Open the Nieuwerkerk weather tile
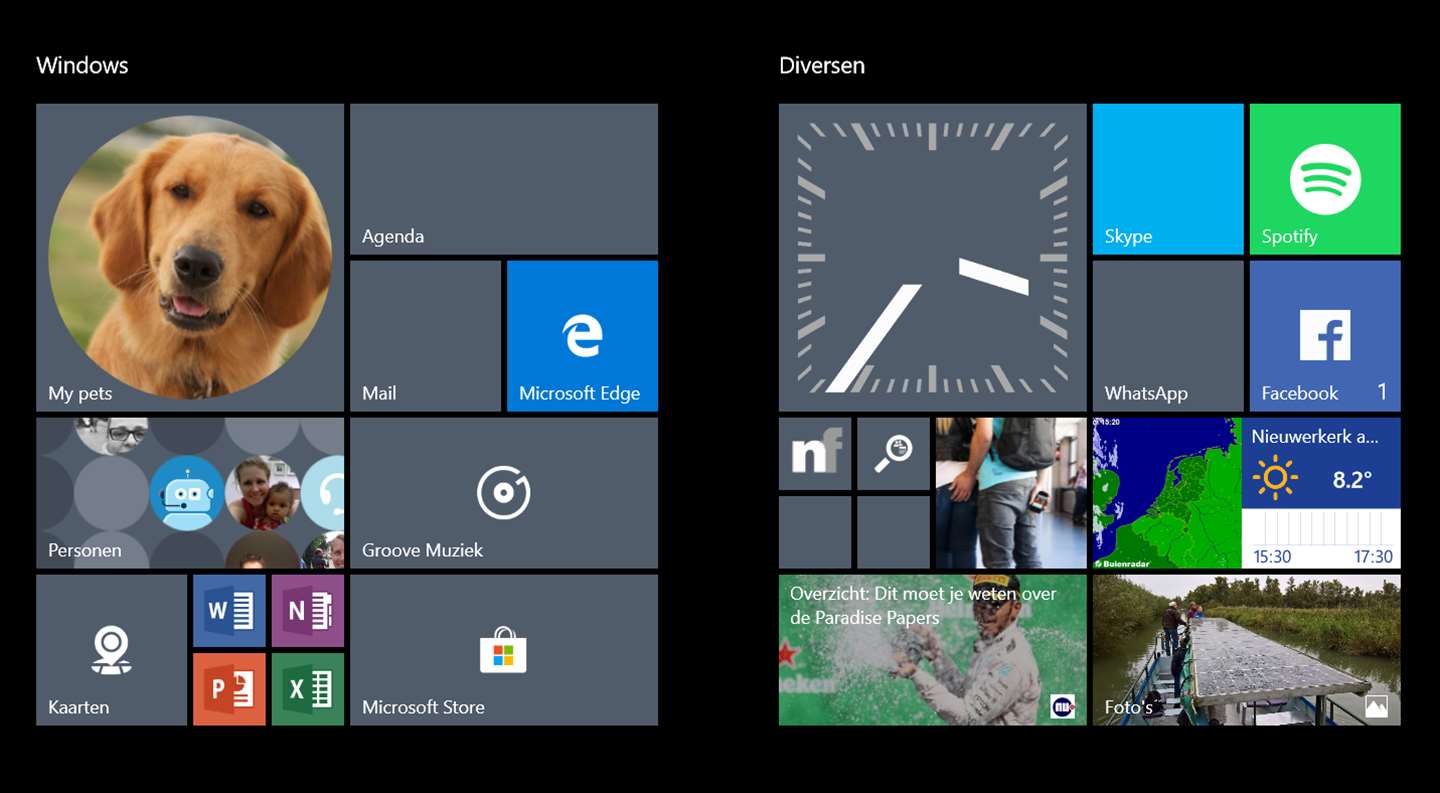This screenshot has height=793, width=1440. click(x=1321, y=493)
